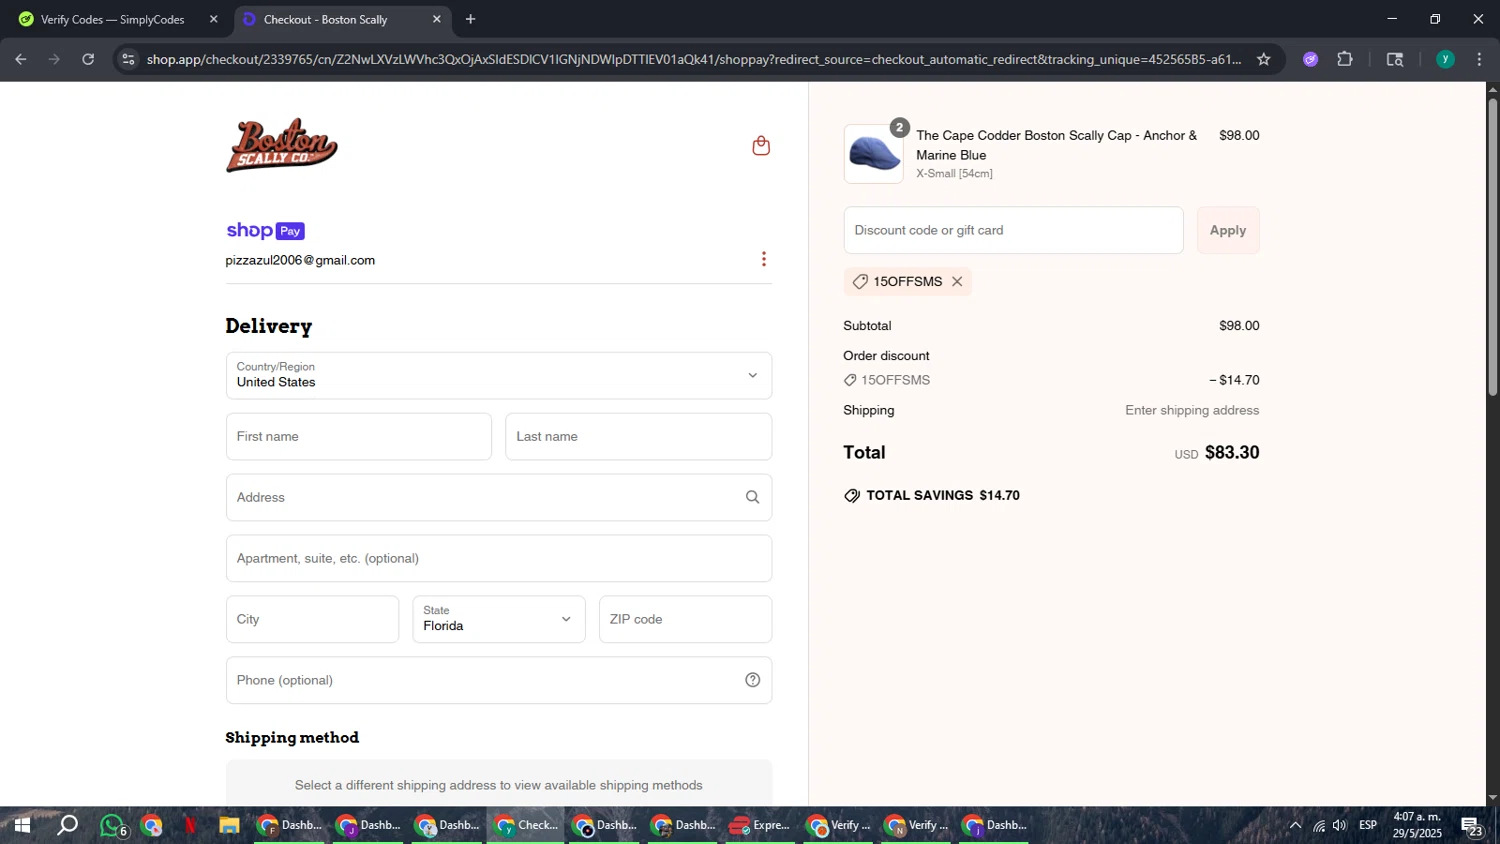The height and width of the screenshot is (844, 1500).
Task: Open a new browser tab
Action: pos(470,19)
